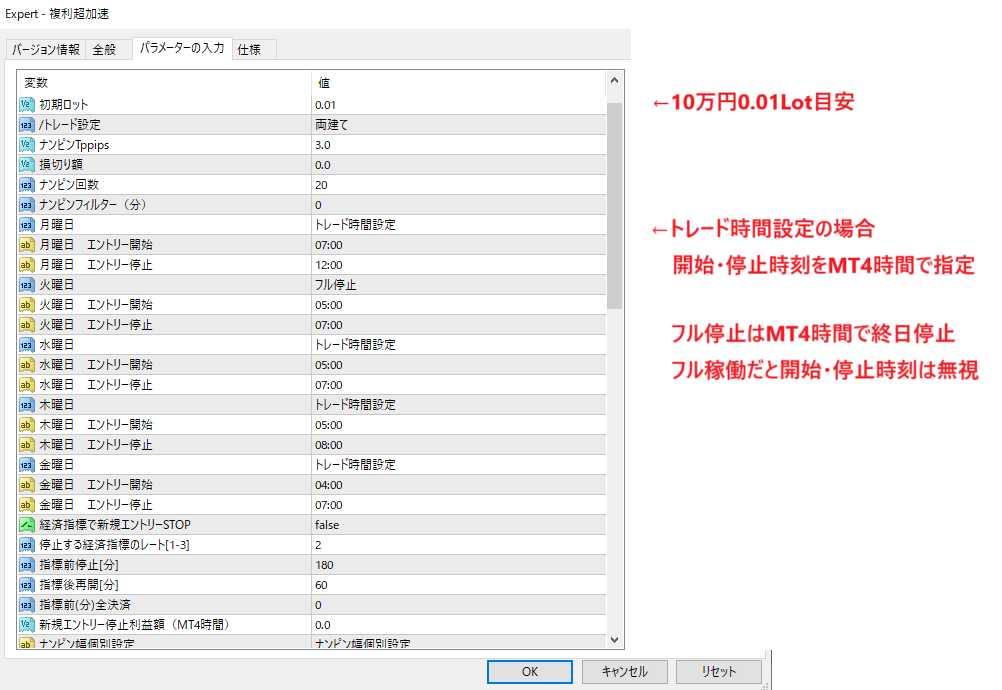Image resolution: width=1002 pixels, height=690 pixels.
Task: Switch to the 全般 tab
Action: point(106,48)
